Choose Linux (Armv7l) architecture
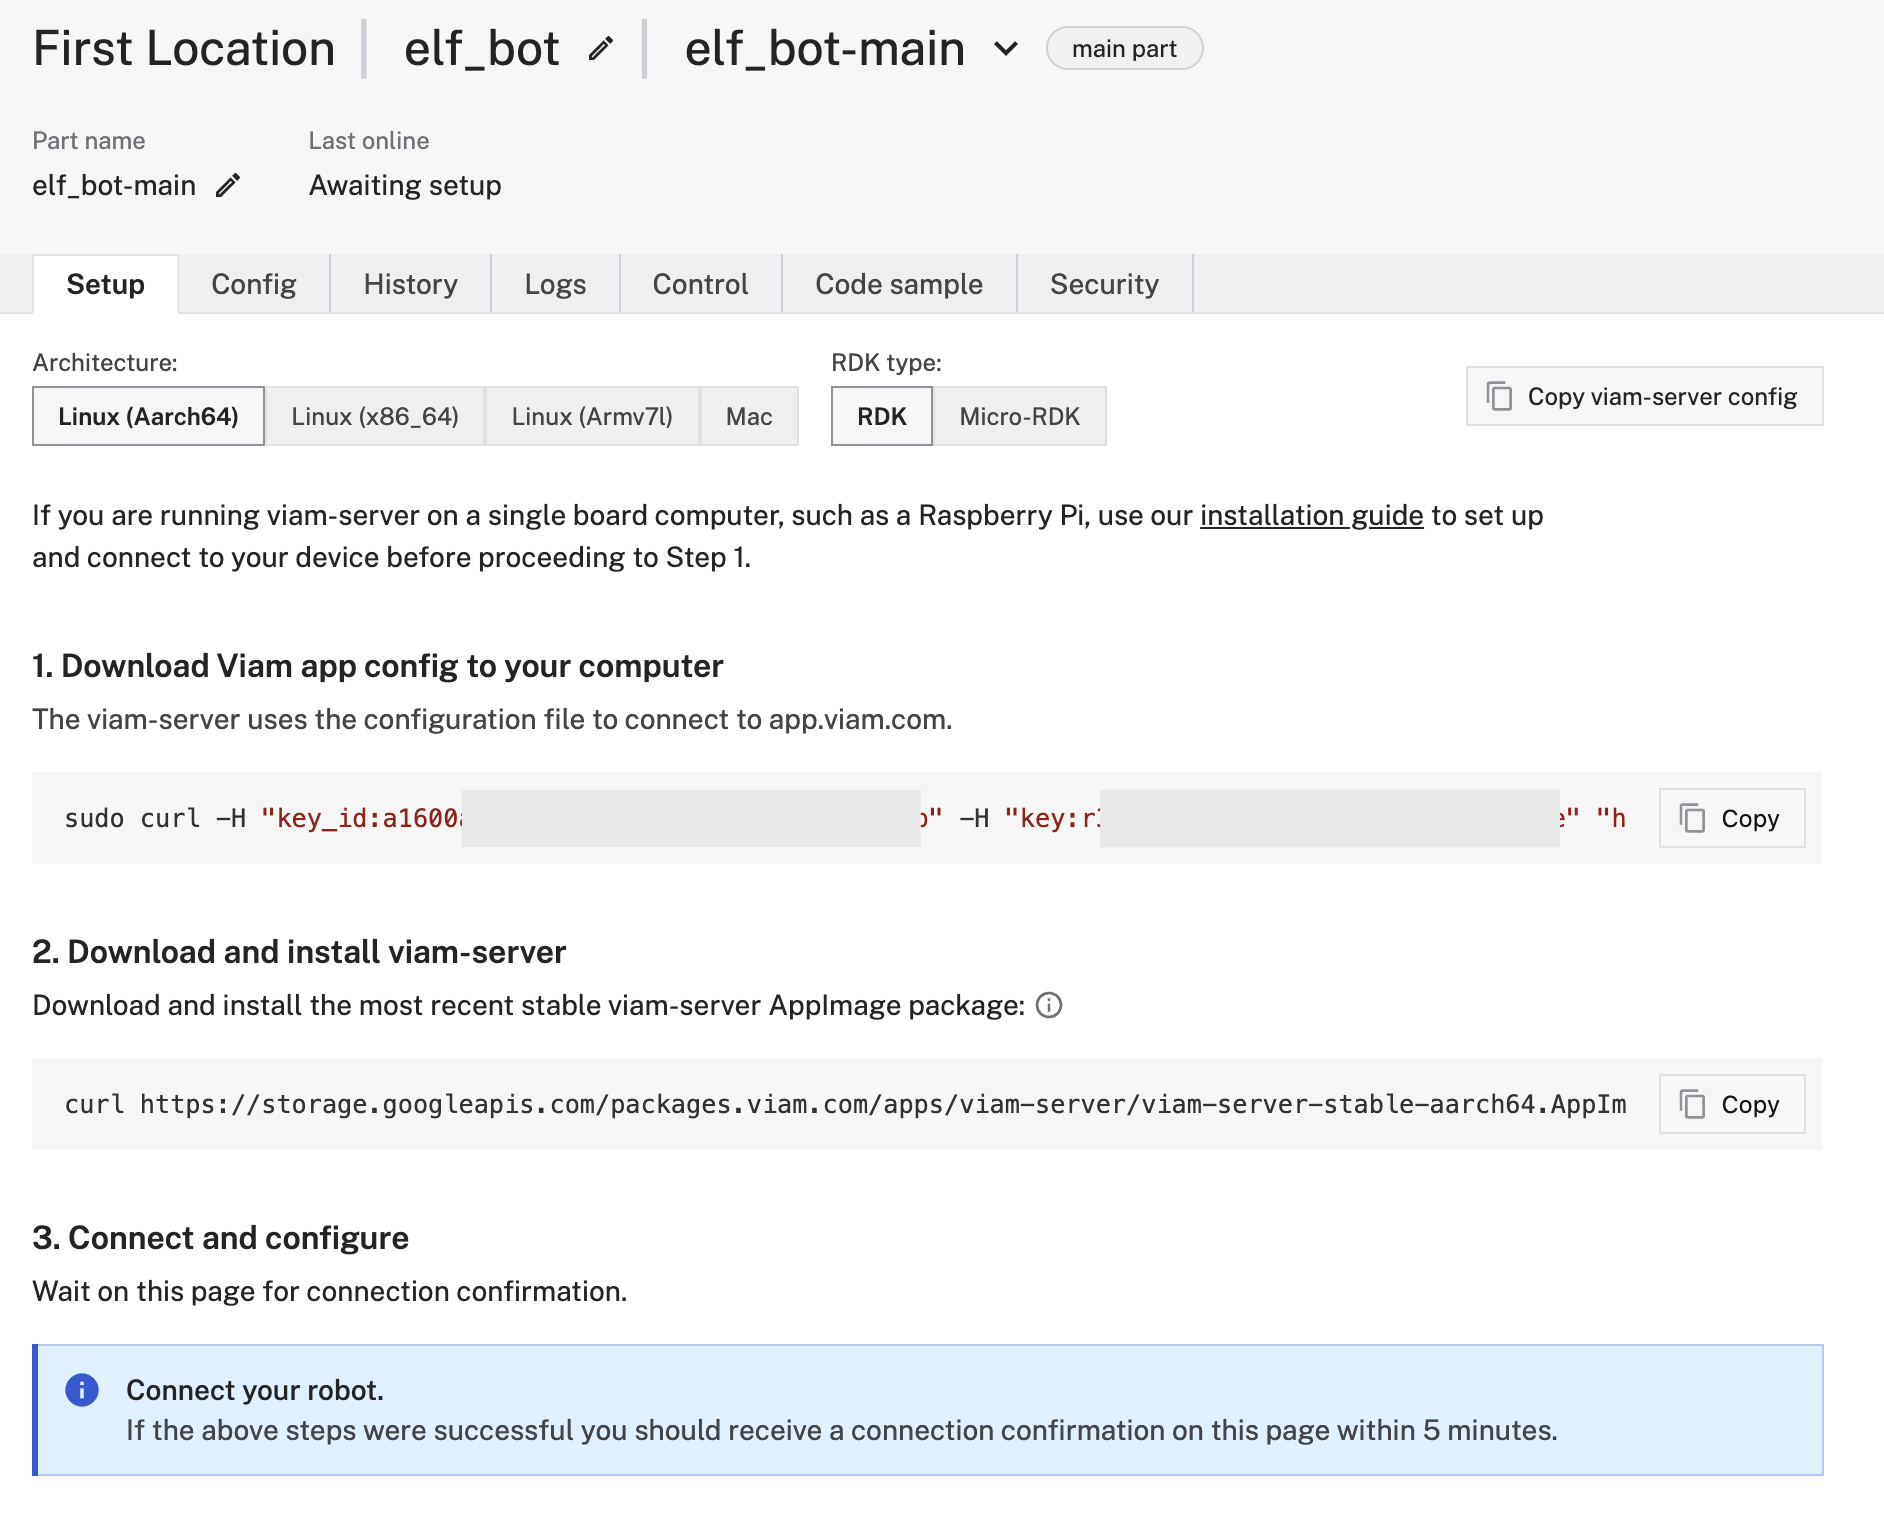Image resolution: width=1884 pixels, height=1516 pixels. pos(592,416)
